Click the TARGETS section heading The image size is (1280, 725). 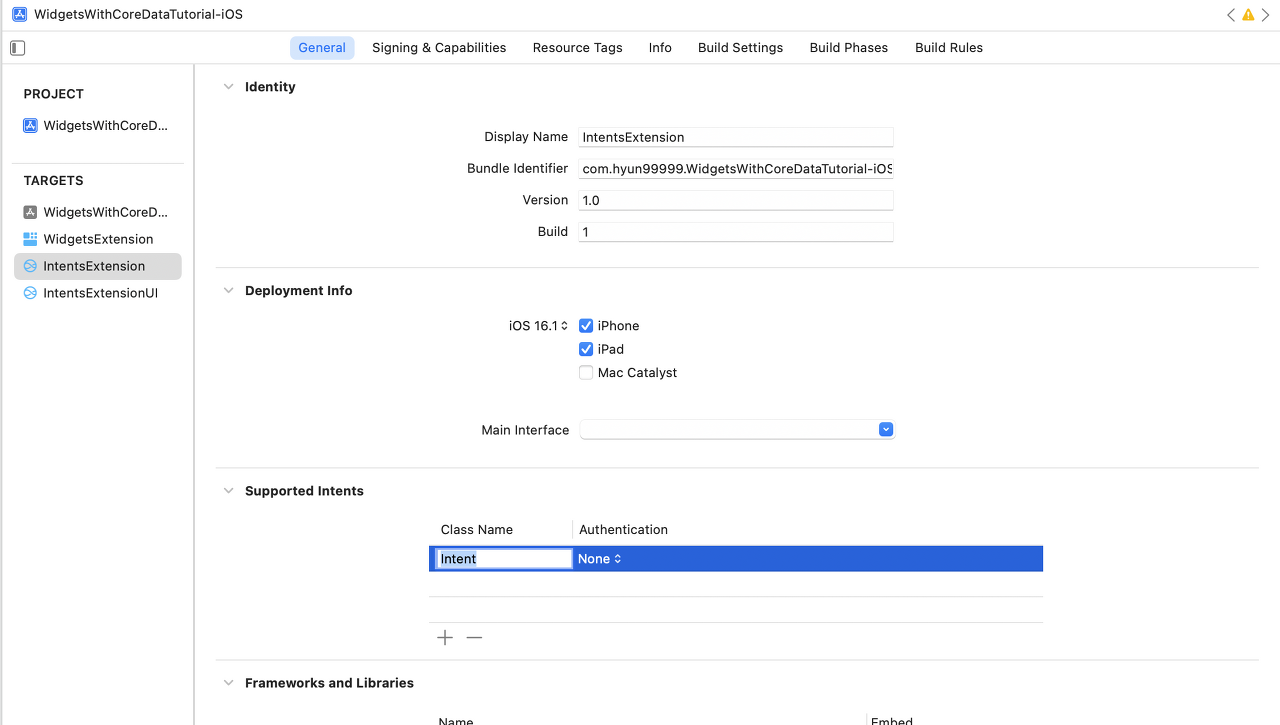[x=54, y=181]
